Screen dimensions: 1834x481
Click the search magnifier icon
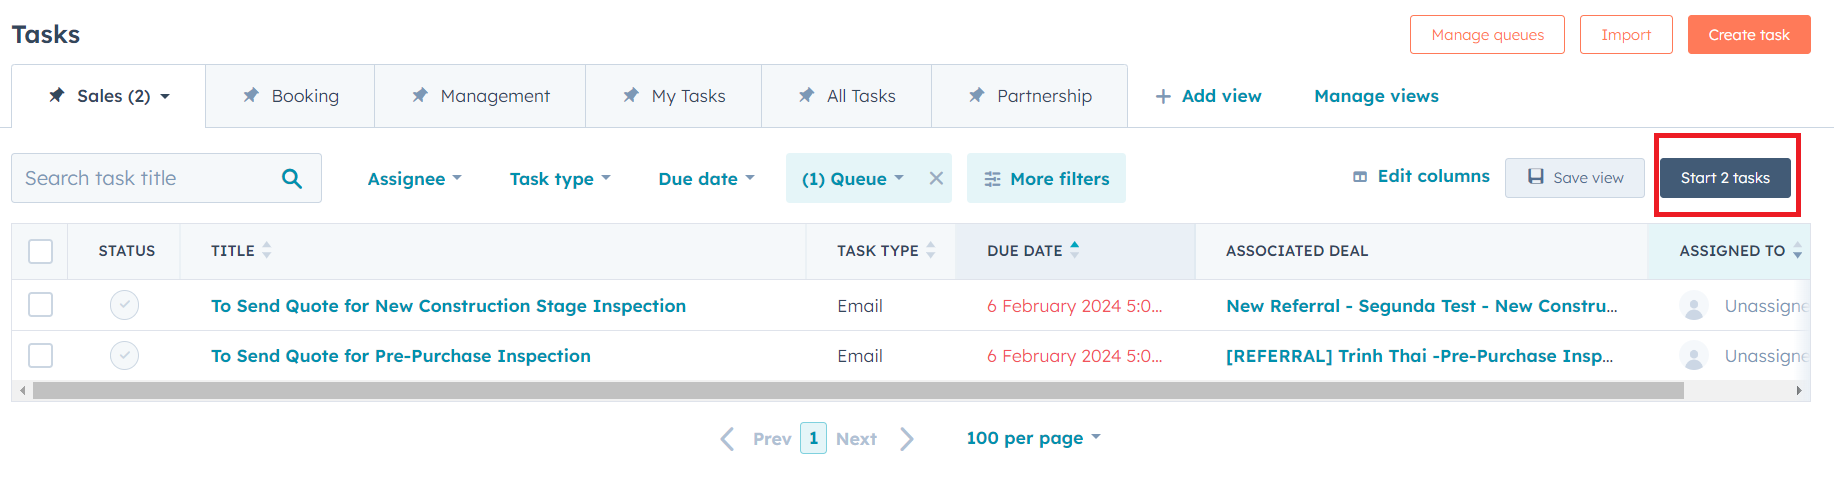[292, 178]
